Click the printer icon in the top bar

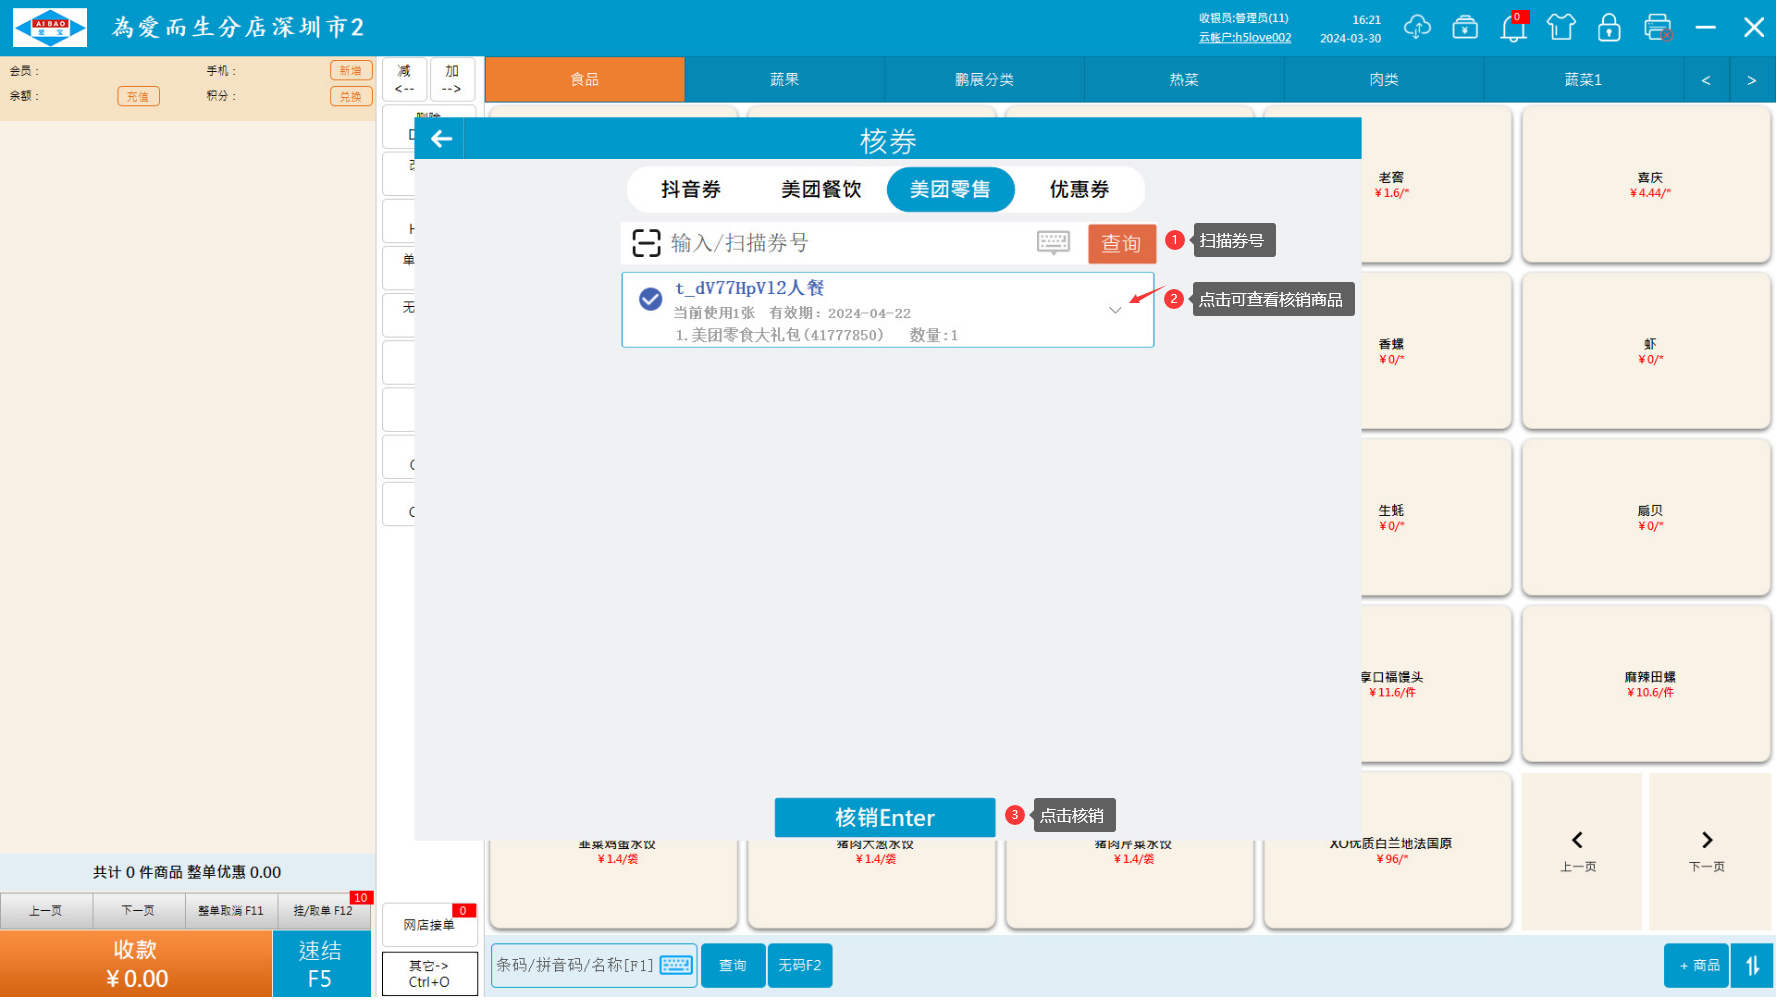pos(1658,27)
